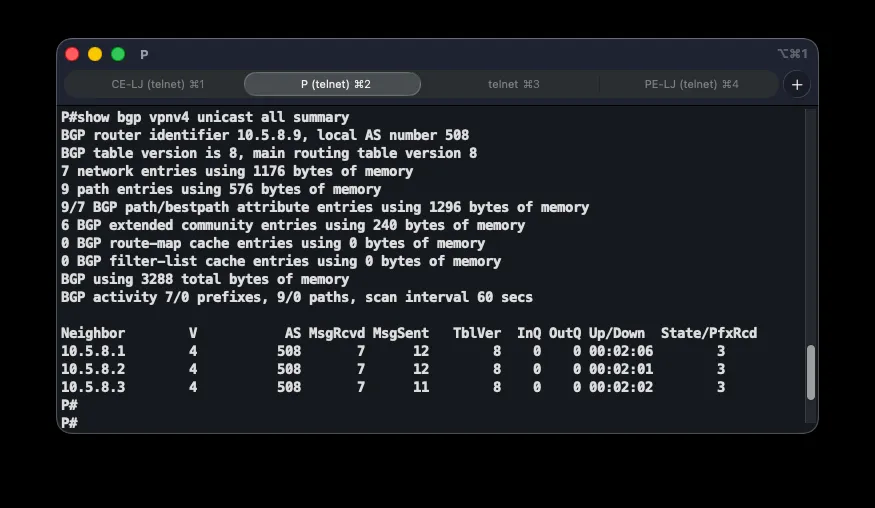
Task: Maximize the window with green button
Action: point(118,54)
